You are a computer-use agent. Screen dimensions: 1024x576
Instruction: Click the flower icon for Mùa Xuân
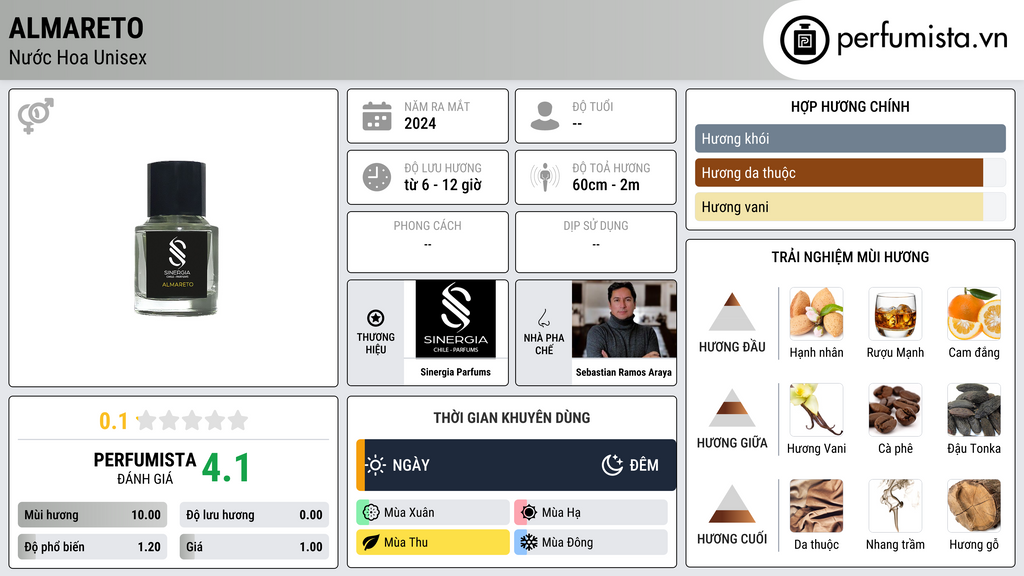pos(371,513)
